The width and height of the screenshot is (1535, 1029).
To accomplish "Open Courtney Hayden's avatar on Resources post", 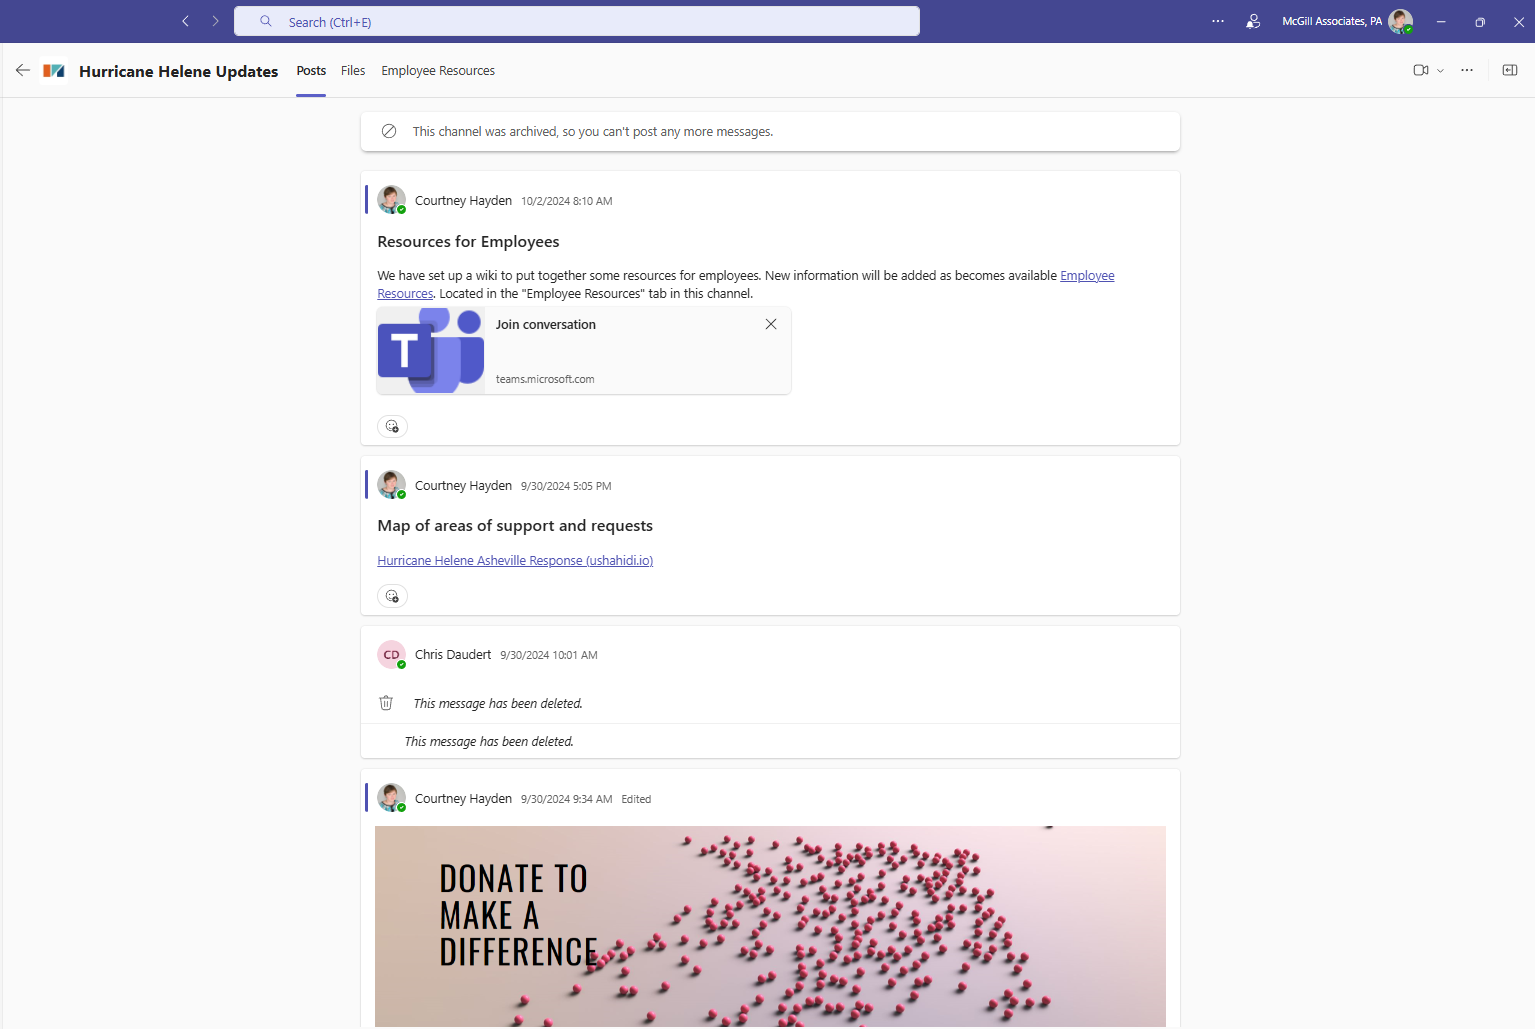I will pyautogui.click(x=391, y=200).
